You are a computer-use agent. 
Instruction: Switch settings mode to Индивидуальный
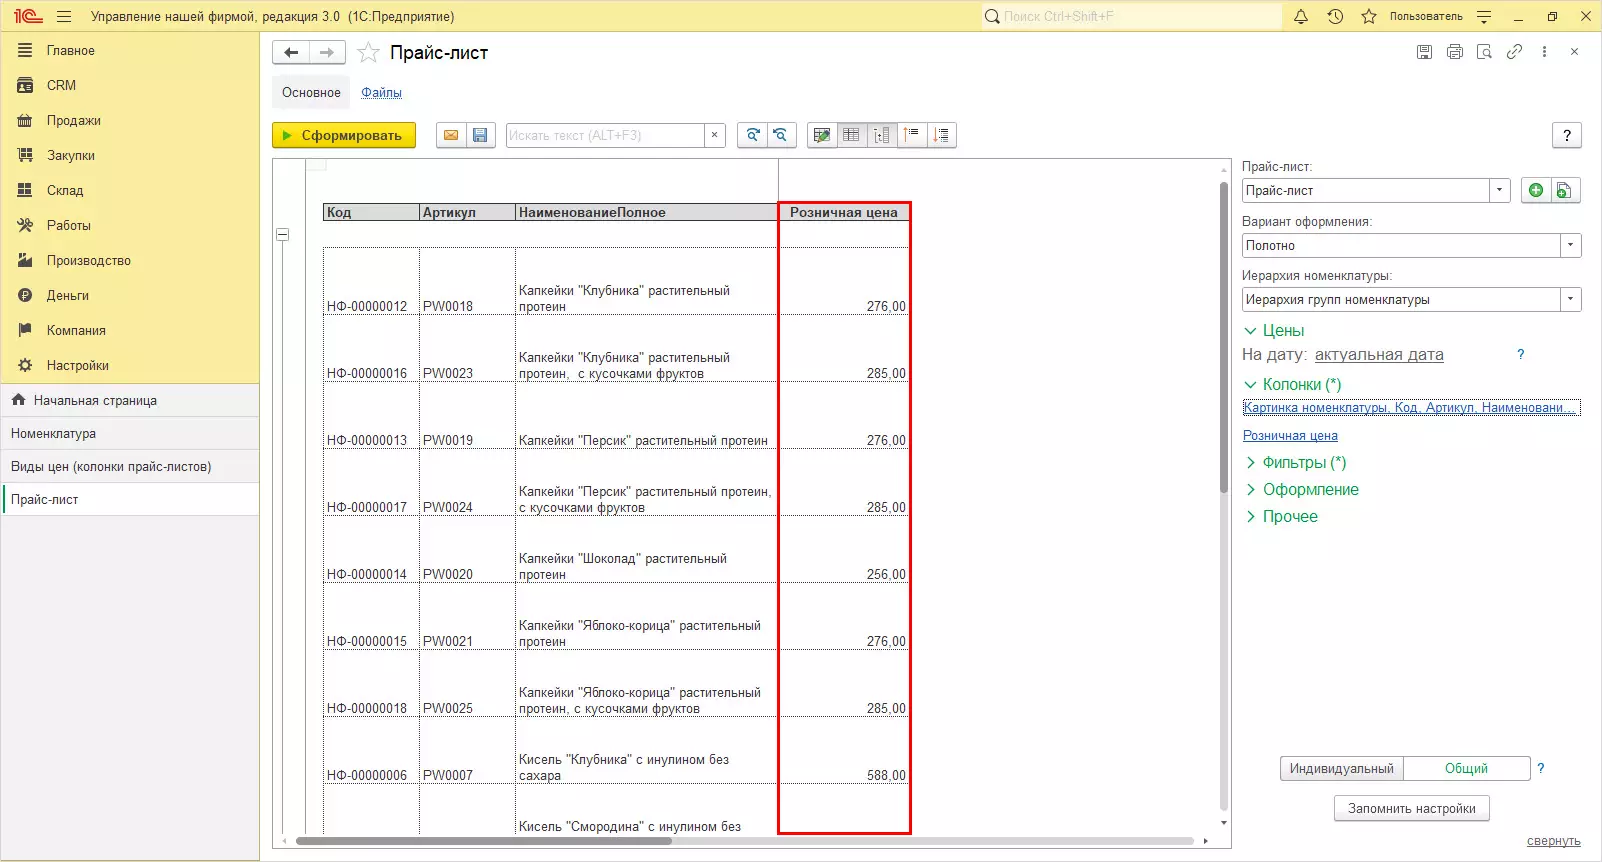(x=1342, y=768)
